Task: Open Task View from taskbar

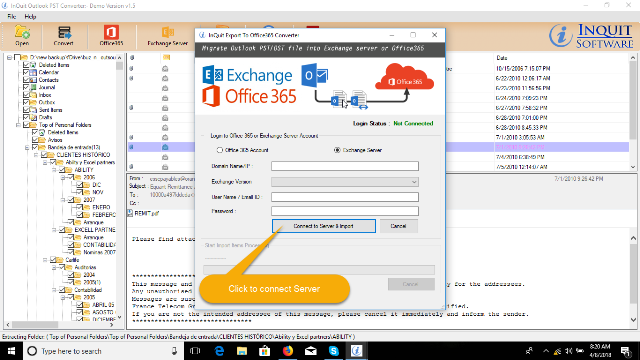Action: click(196, 351)
